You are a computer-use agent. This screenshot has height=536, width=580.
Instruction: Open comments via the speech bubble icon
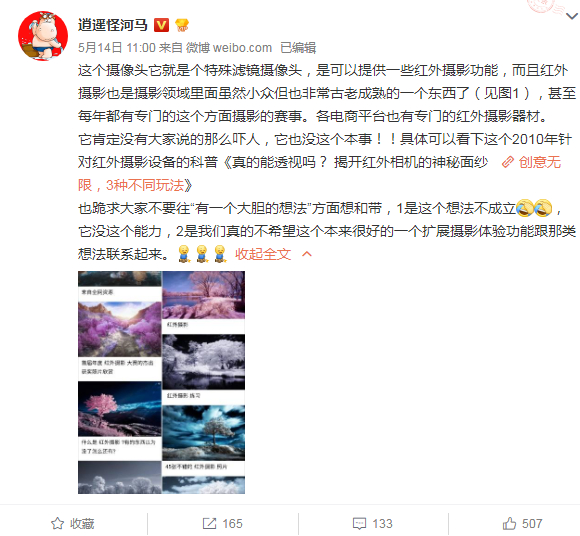coord(360,523)
